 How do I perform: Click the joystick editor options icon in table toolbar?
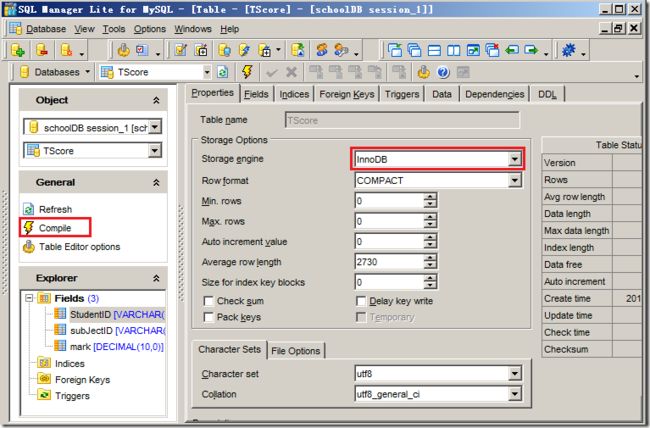click(x=423, y=72)
